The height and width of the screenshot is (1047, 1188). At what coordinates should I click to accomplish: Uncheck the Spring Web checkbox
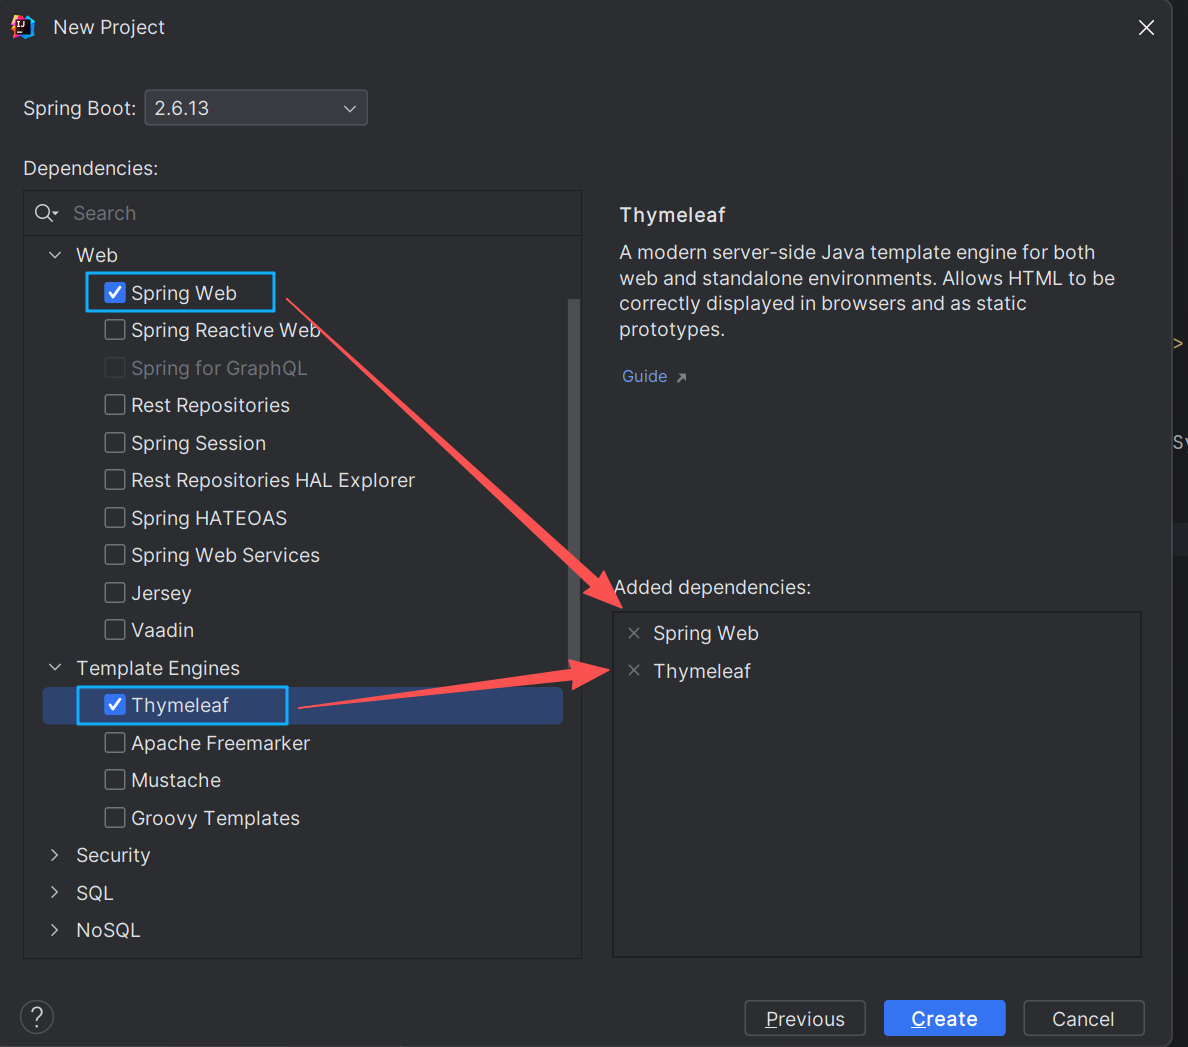click(114, 292)
